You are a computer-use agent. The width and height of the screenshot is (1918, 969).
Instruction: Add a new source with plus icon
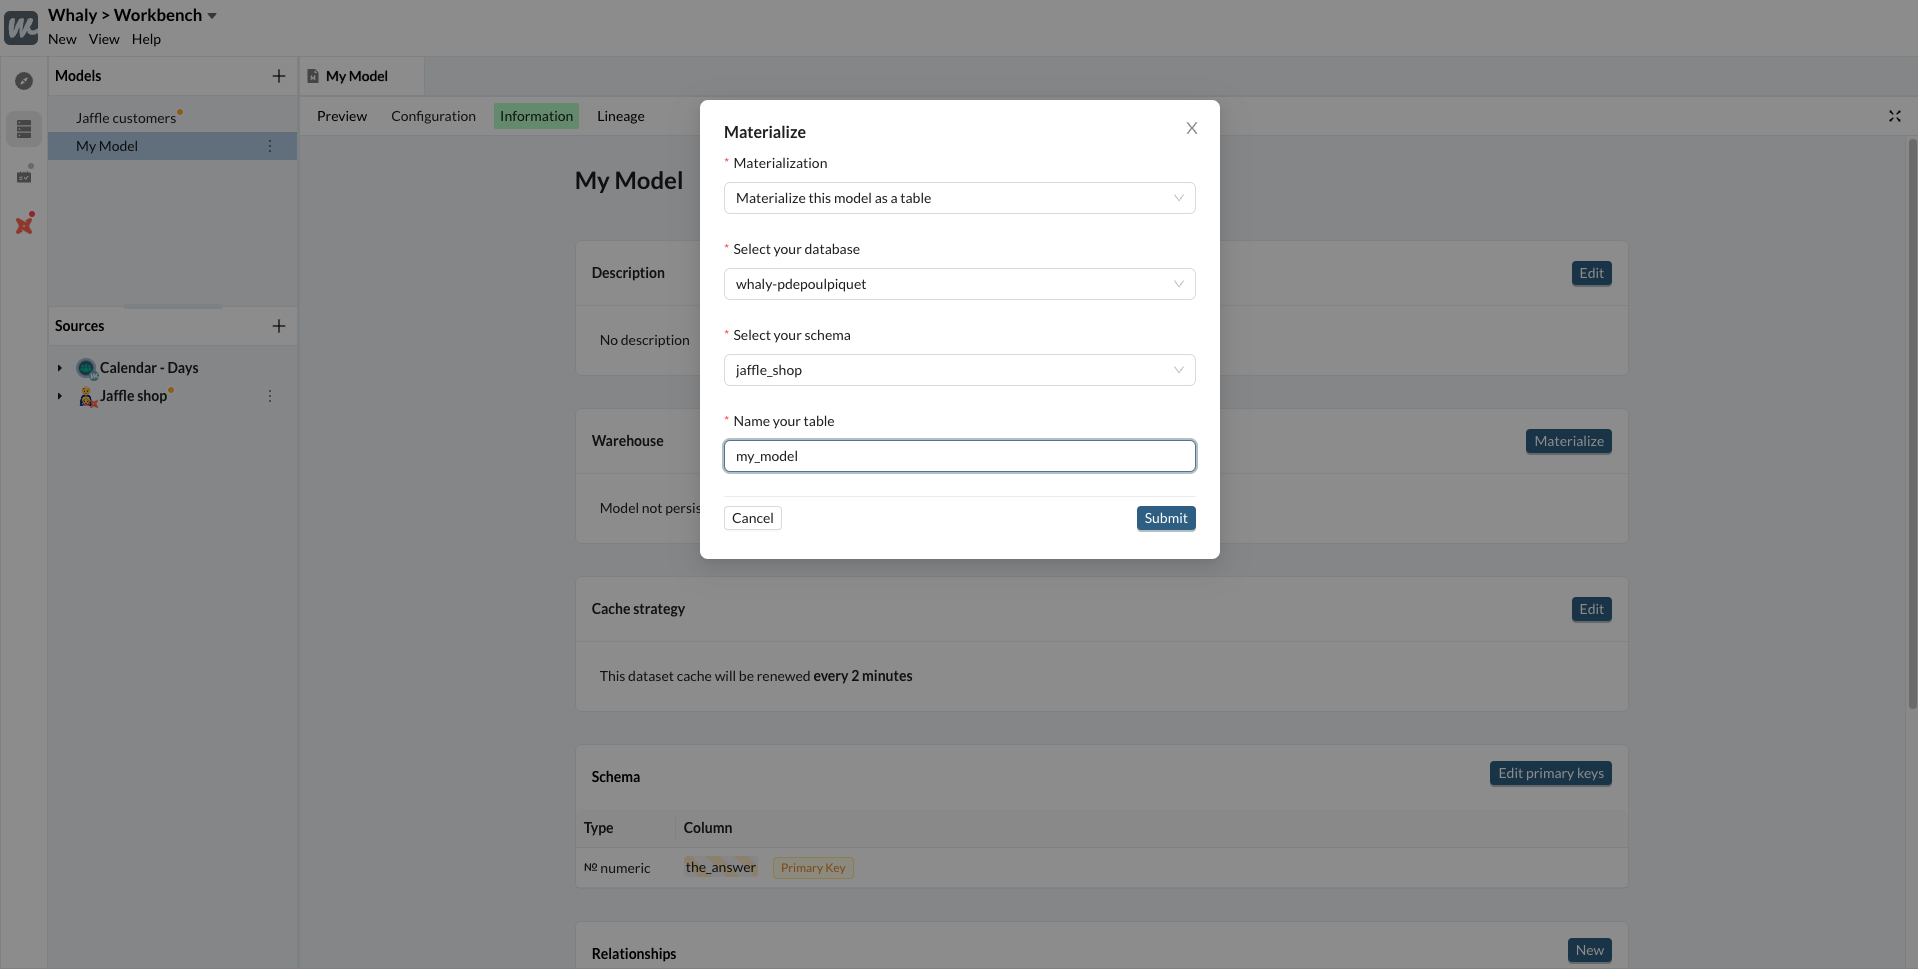point(278,326)
